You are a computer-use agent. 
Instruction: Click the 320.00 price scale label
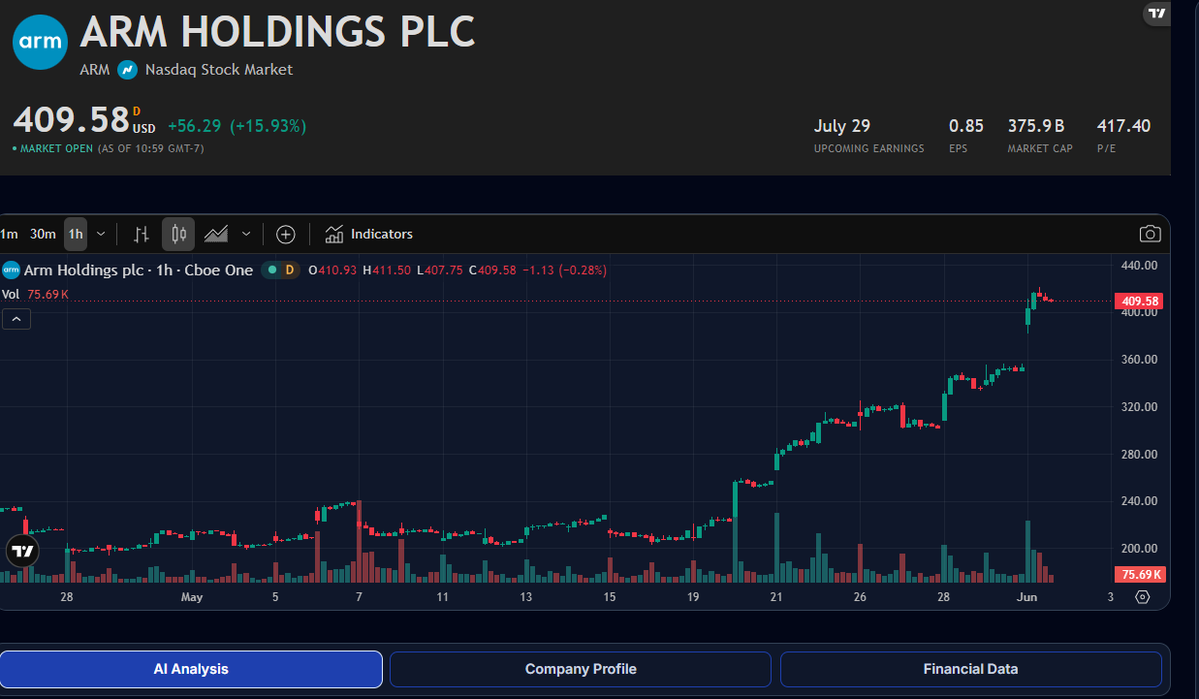tap(1139, 407)
